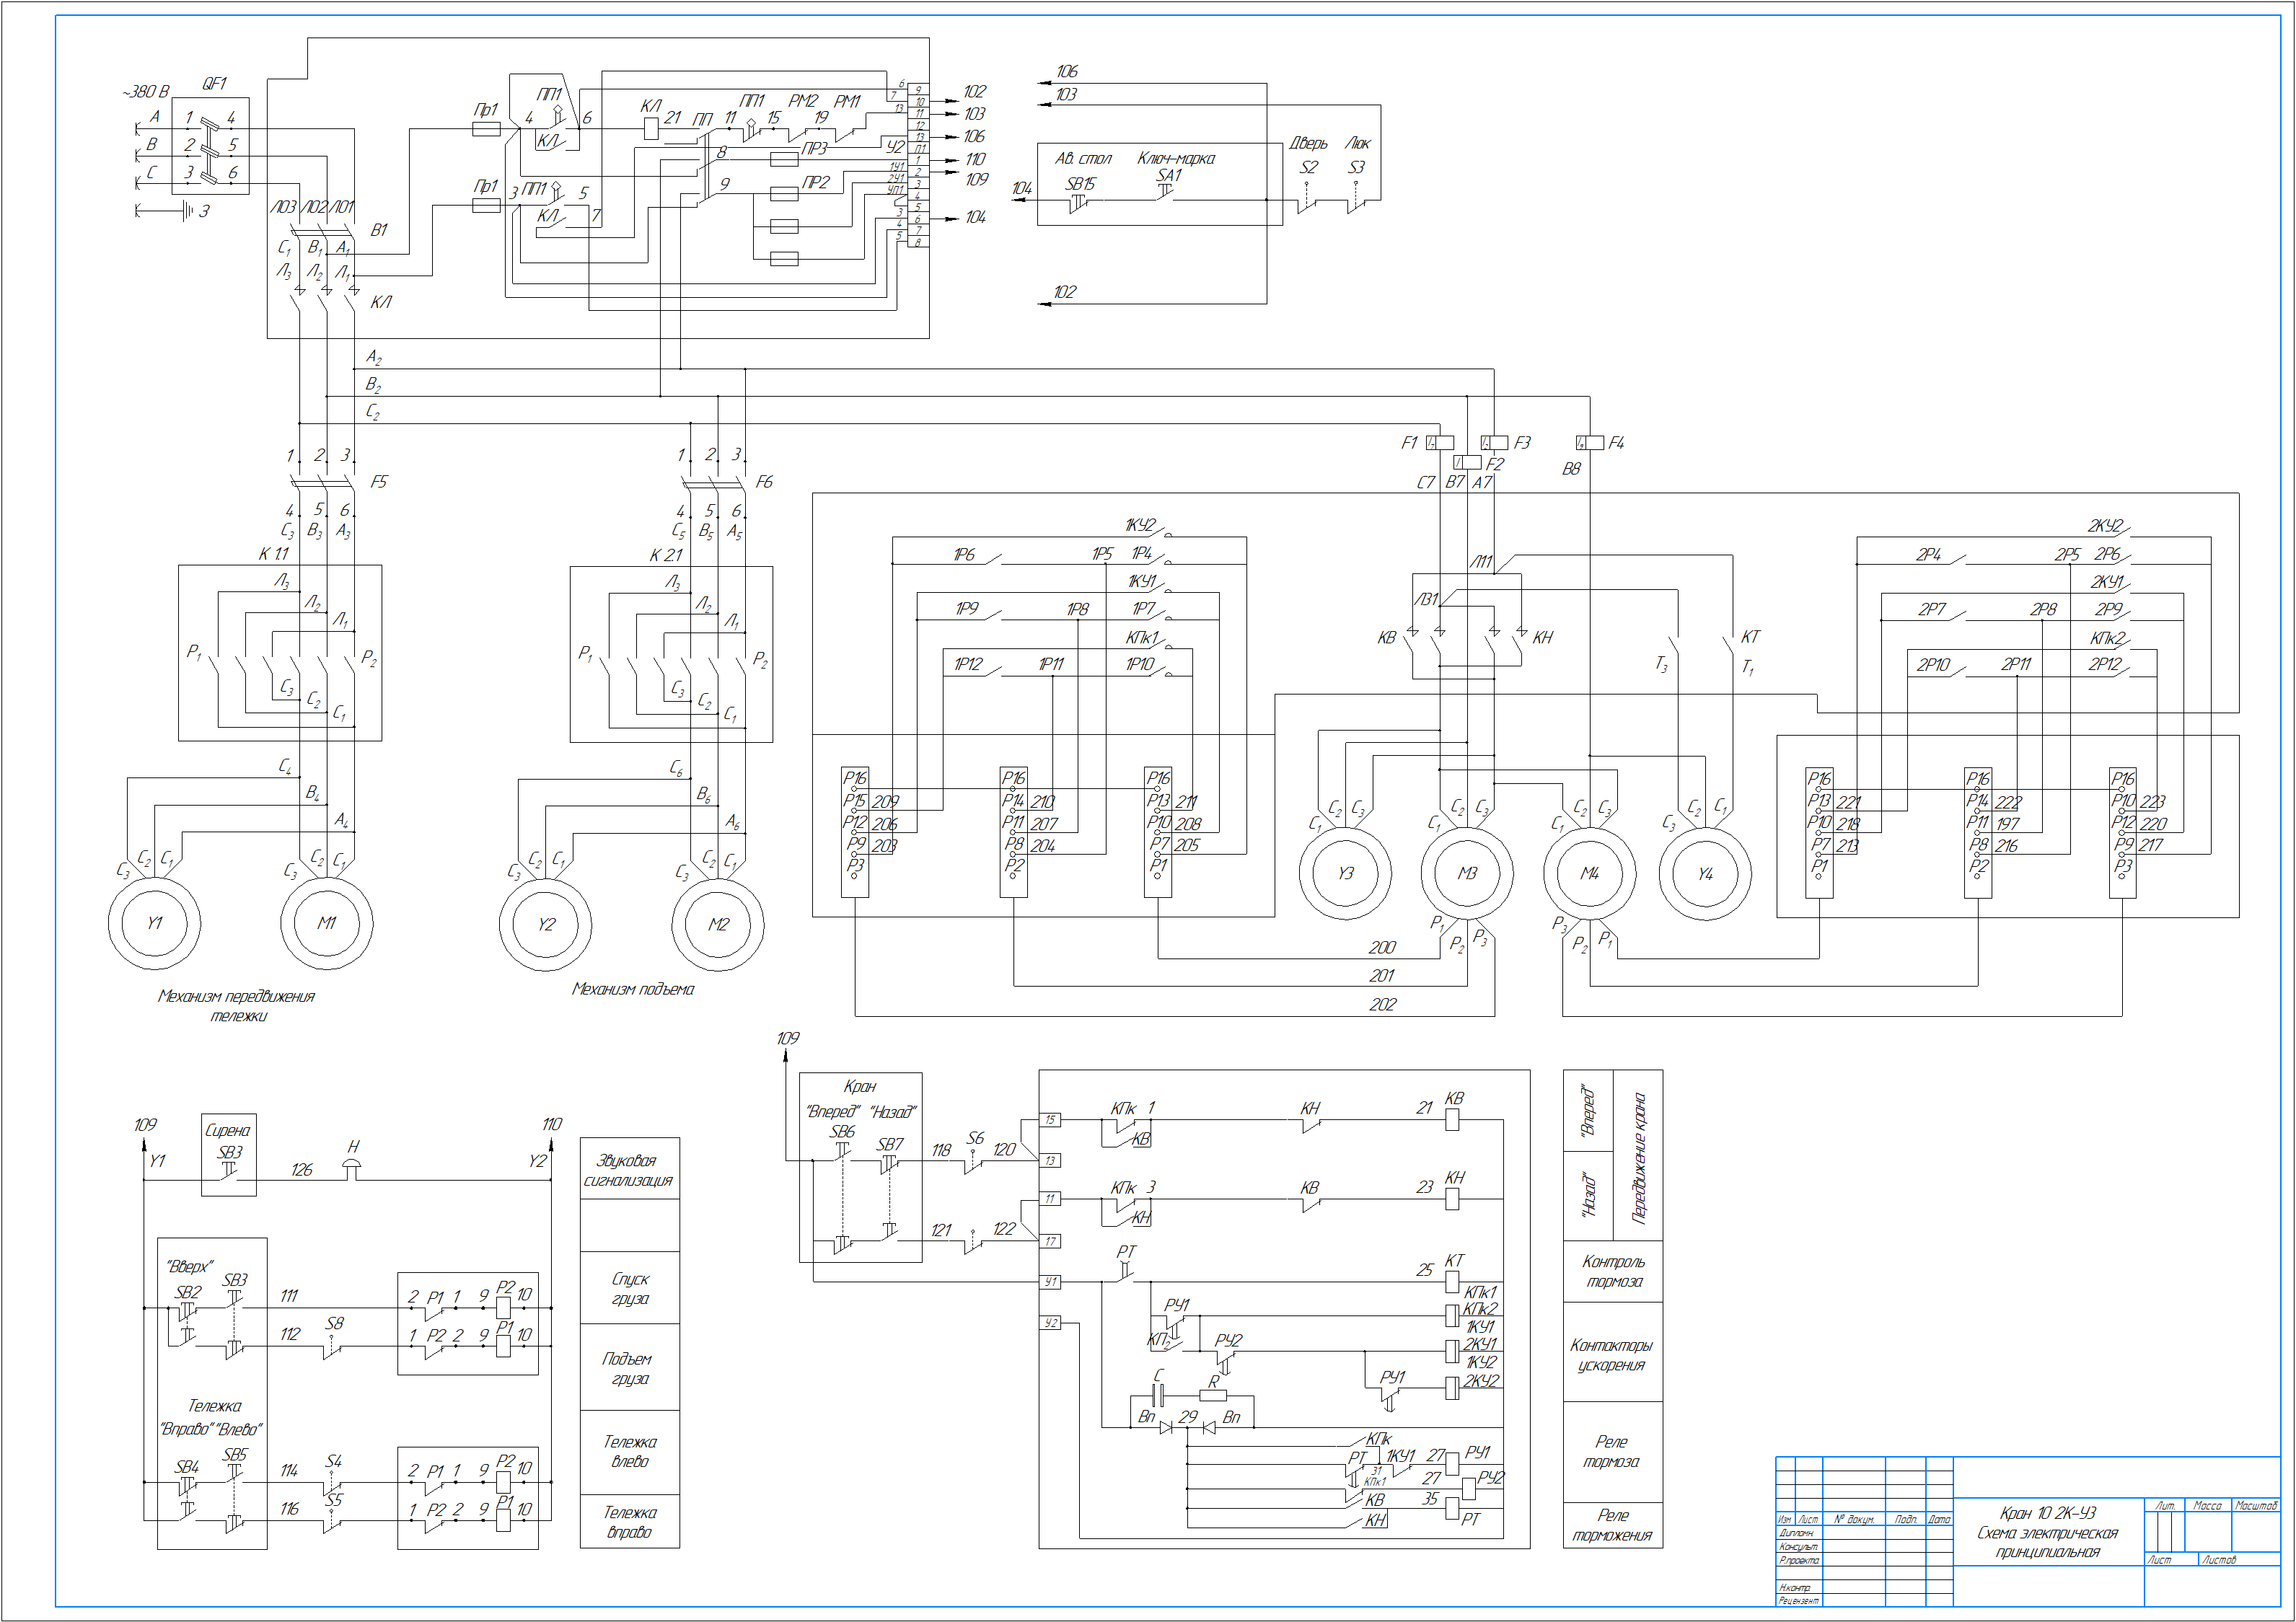The width and height of the screenshot is (2296, 1622).
Task: Select the Y4 brake circle
Action: pos(1705,873)
